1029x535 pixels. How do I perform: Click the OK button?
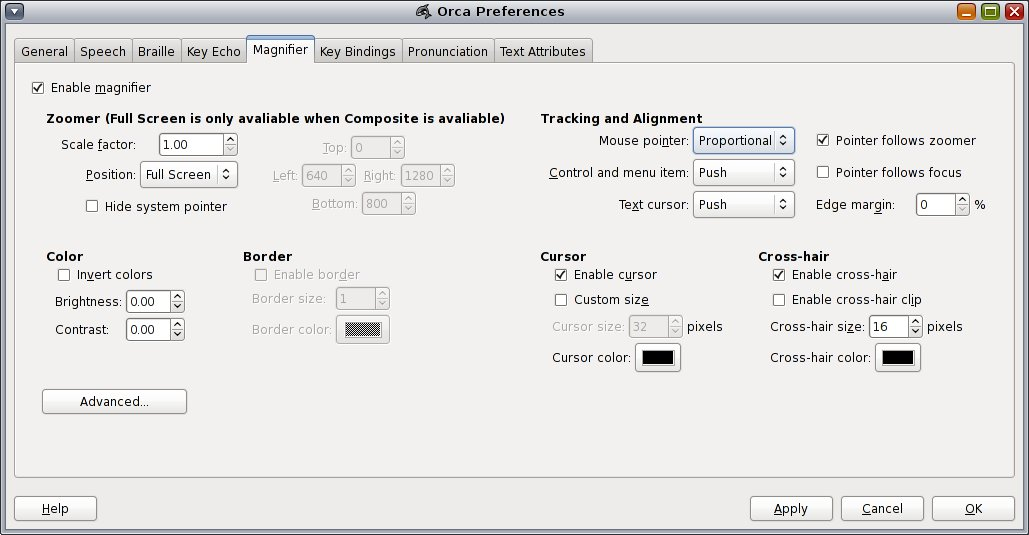coord(973,508)
